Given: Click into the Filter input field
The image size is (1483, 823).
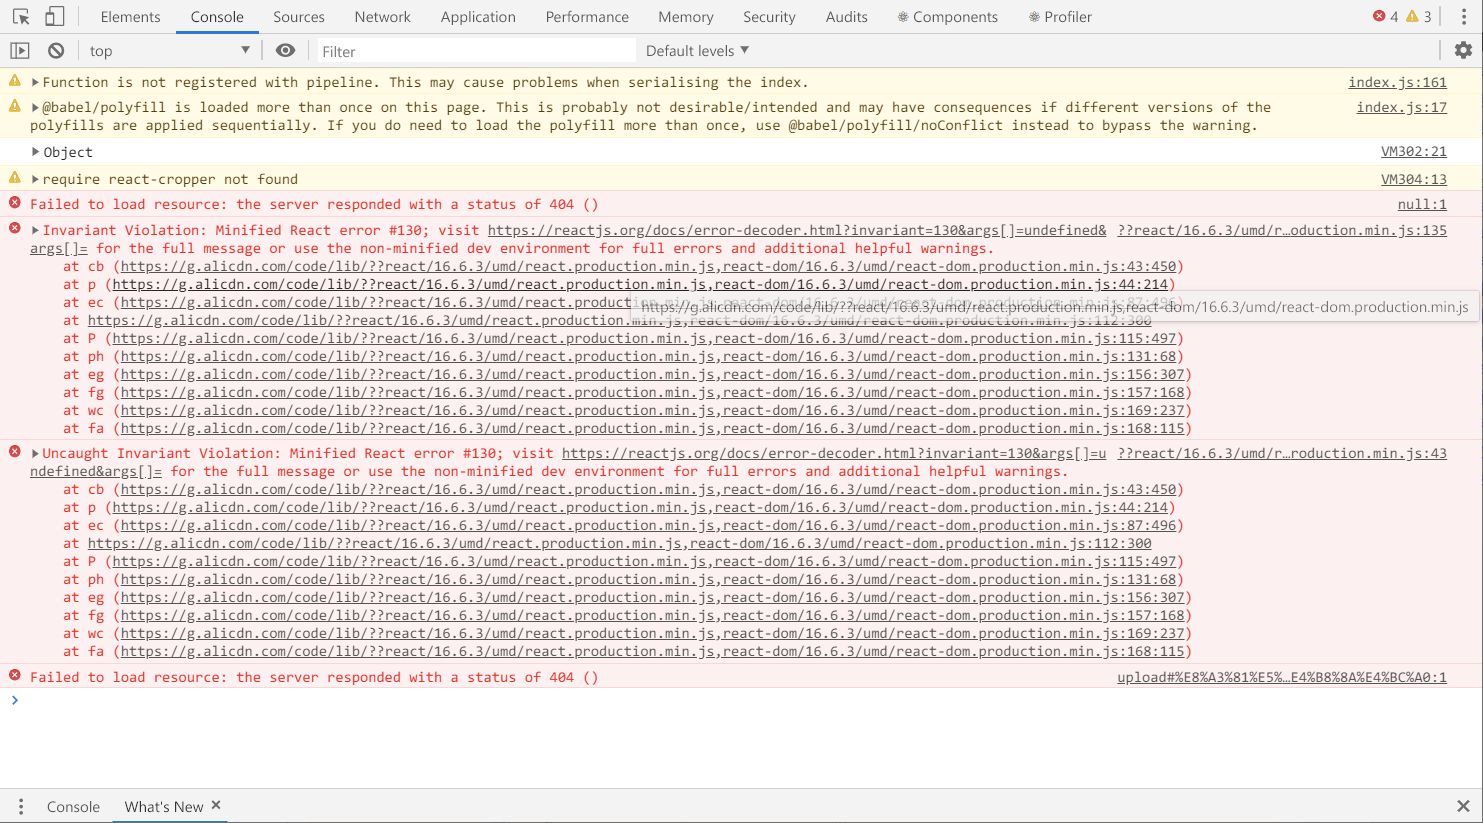Looking at the screenshot, I should [475, 51].
